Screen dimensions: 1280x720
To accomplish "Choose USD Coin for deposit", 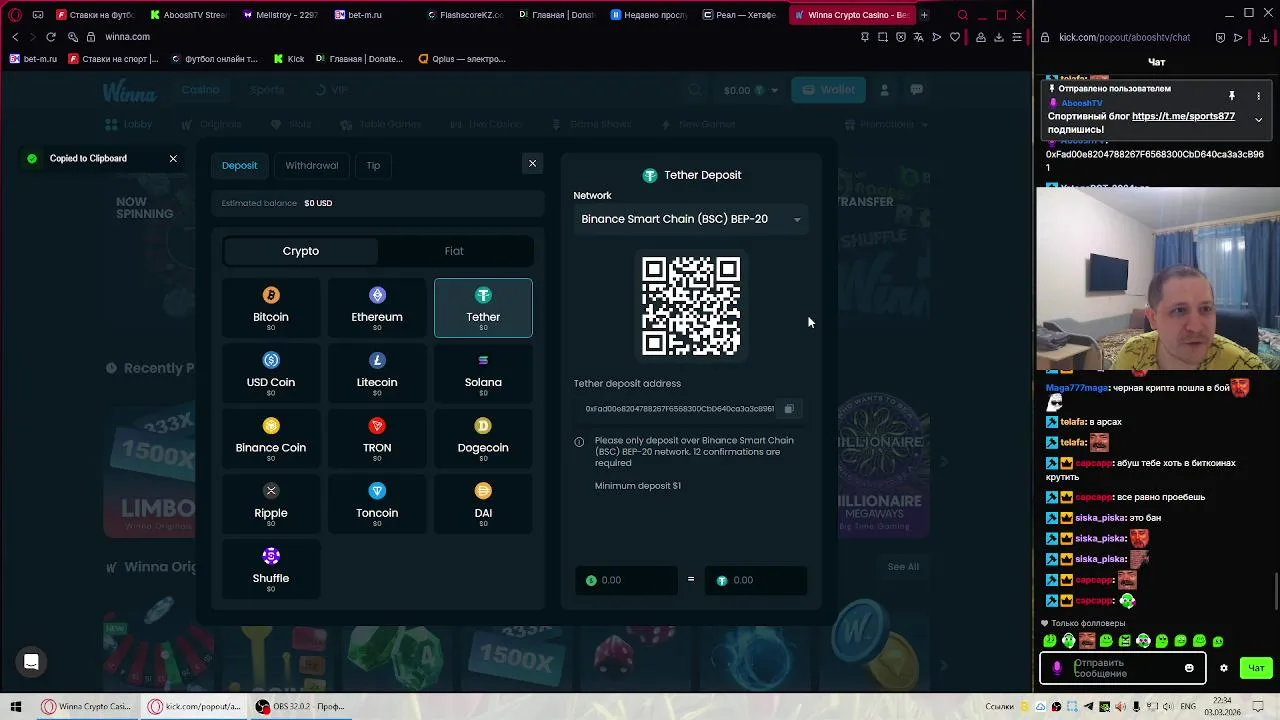I will 271,373.
